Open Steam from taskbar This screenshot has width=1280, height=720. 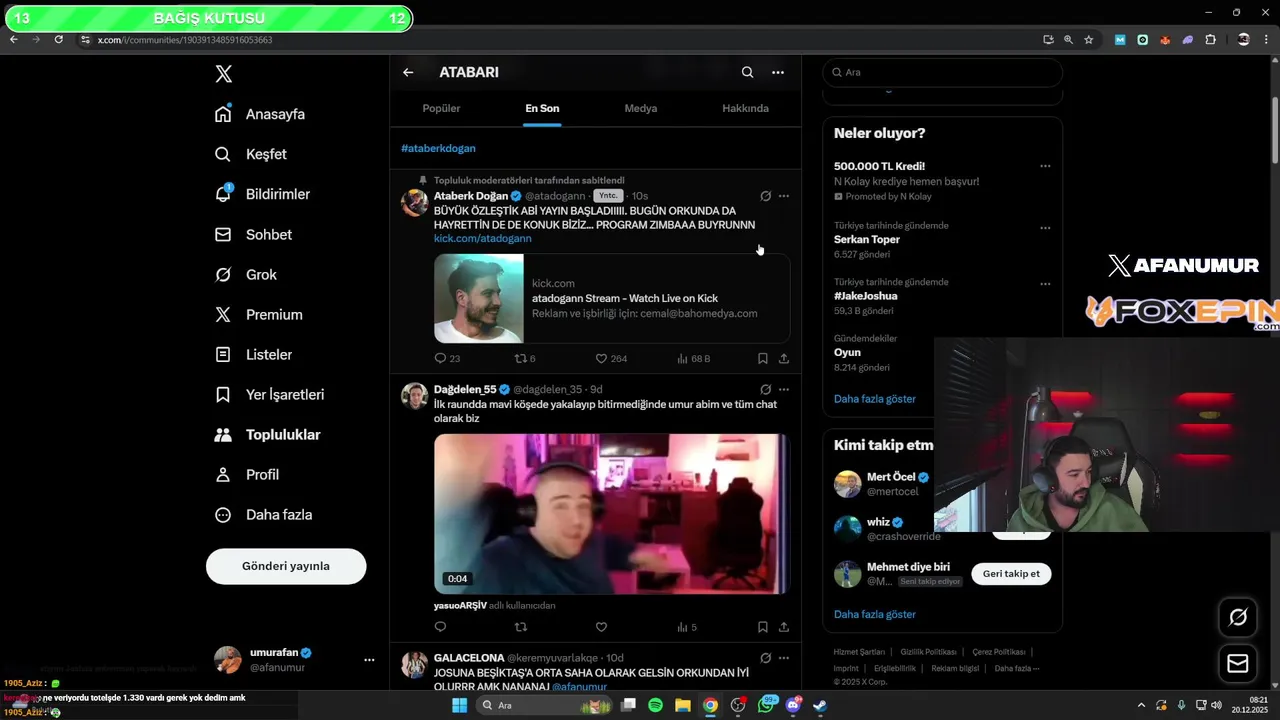click(x=820, y=705)
